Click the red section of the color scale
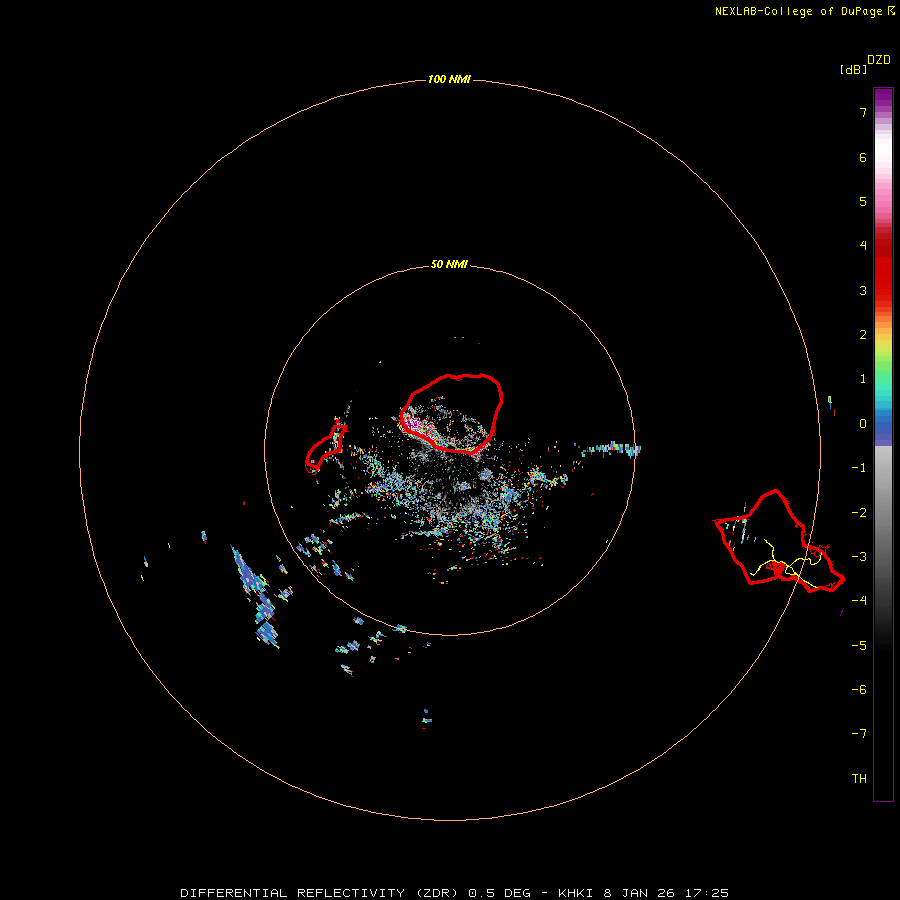Screen dimensions: 900x900 (x=883, y=270)
